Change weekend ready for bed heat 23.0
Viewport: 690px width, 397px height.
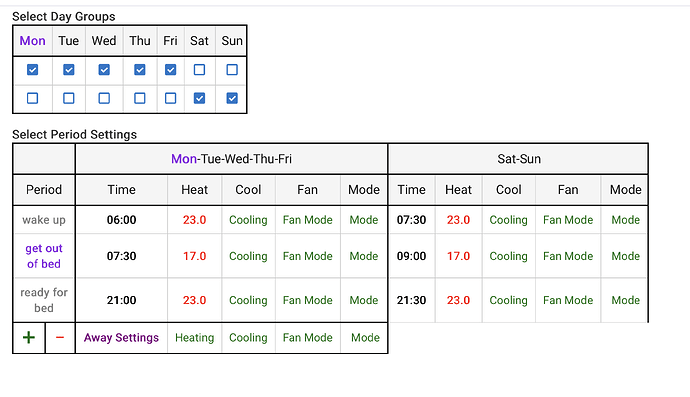pyautogui.click(x=459, y=300)
